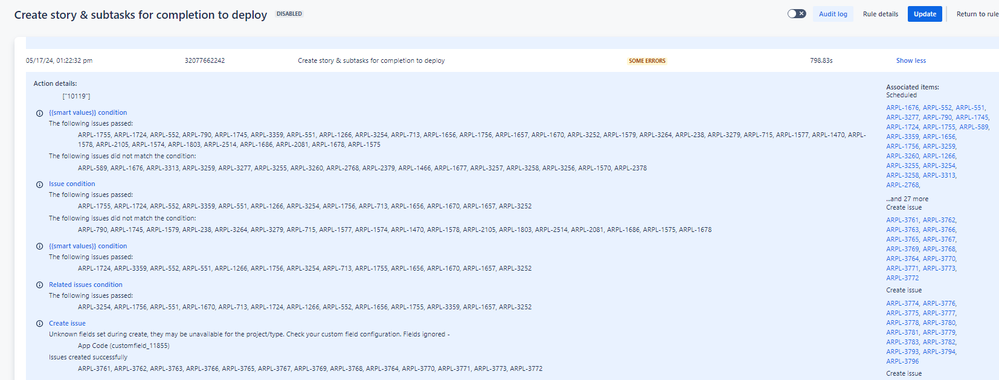The height and width of the screenshot is (380, 999).
Task: Toggle the rule enabled switch
Action: pos(796,13)
